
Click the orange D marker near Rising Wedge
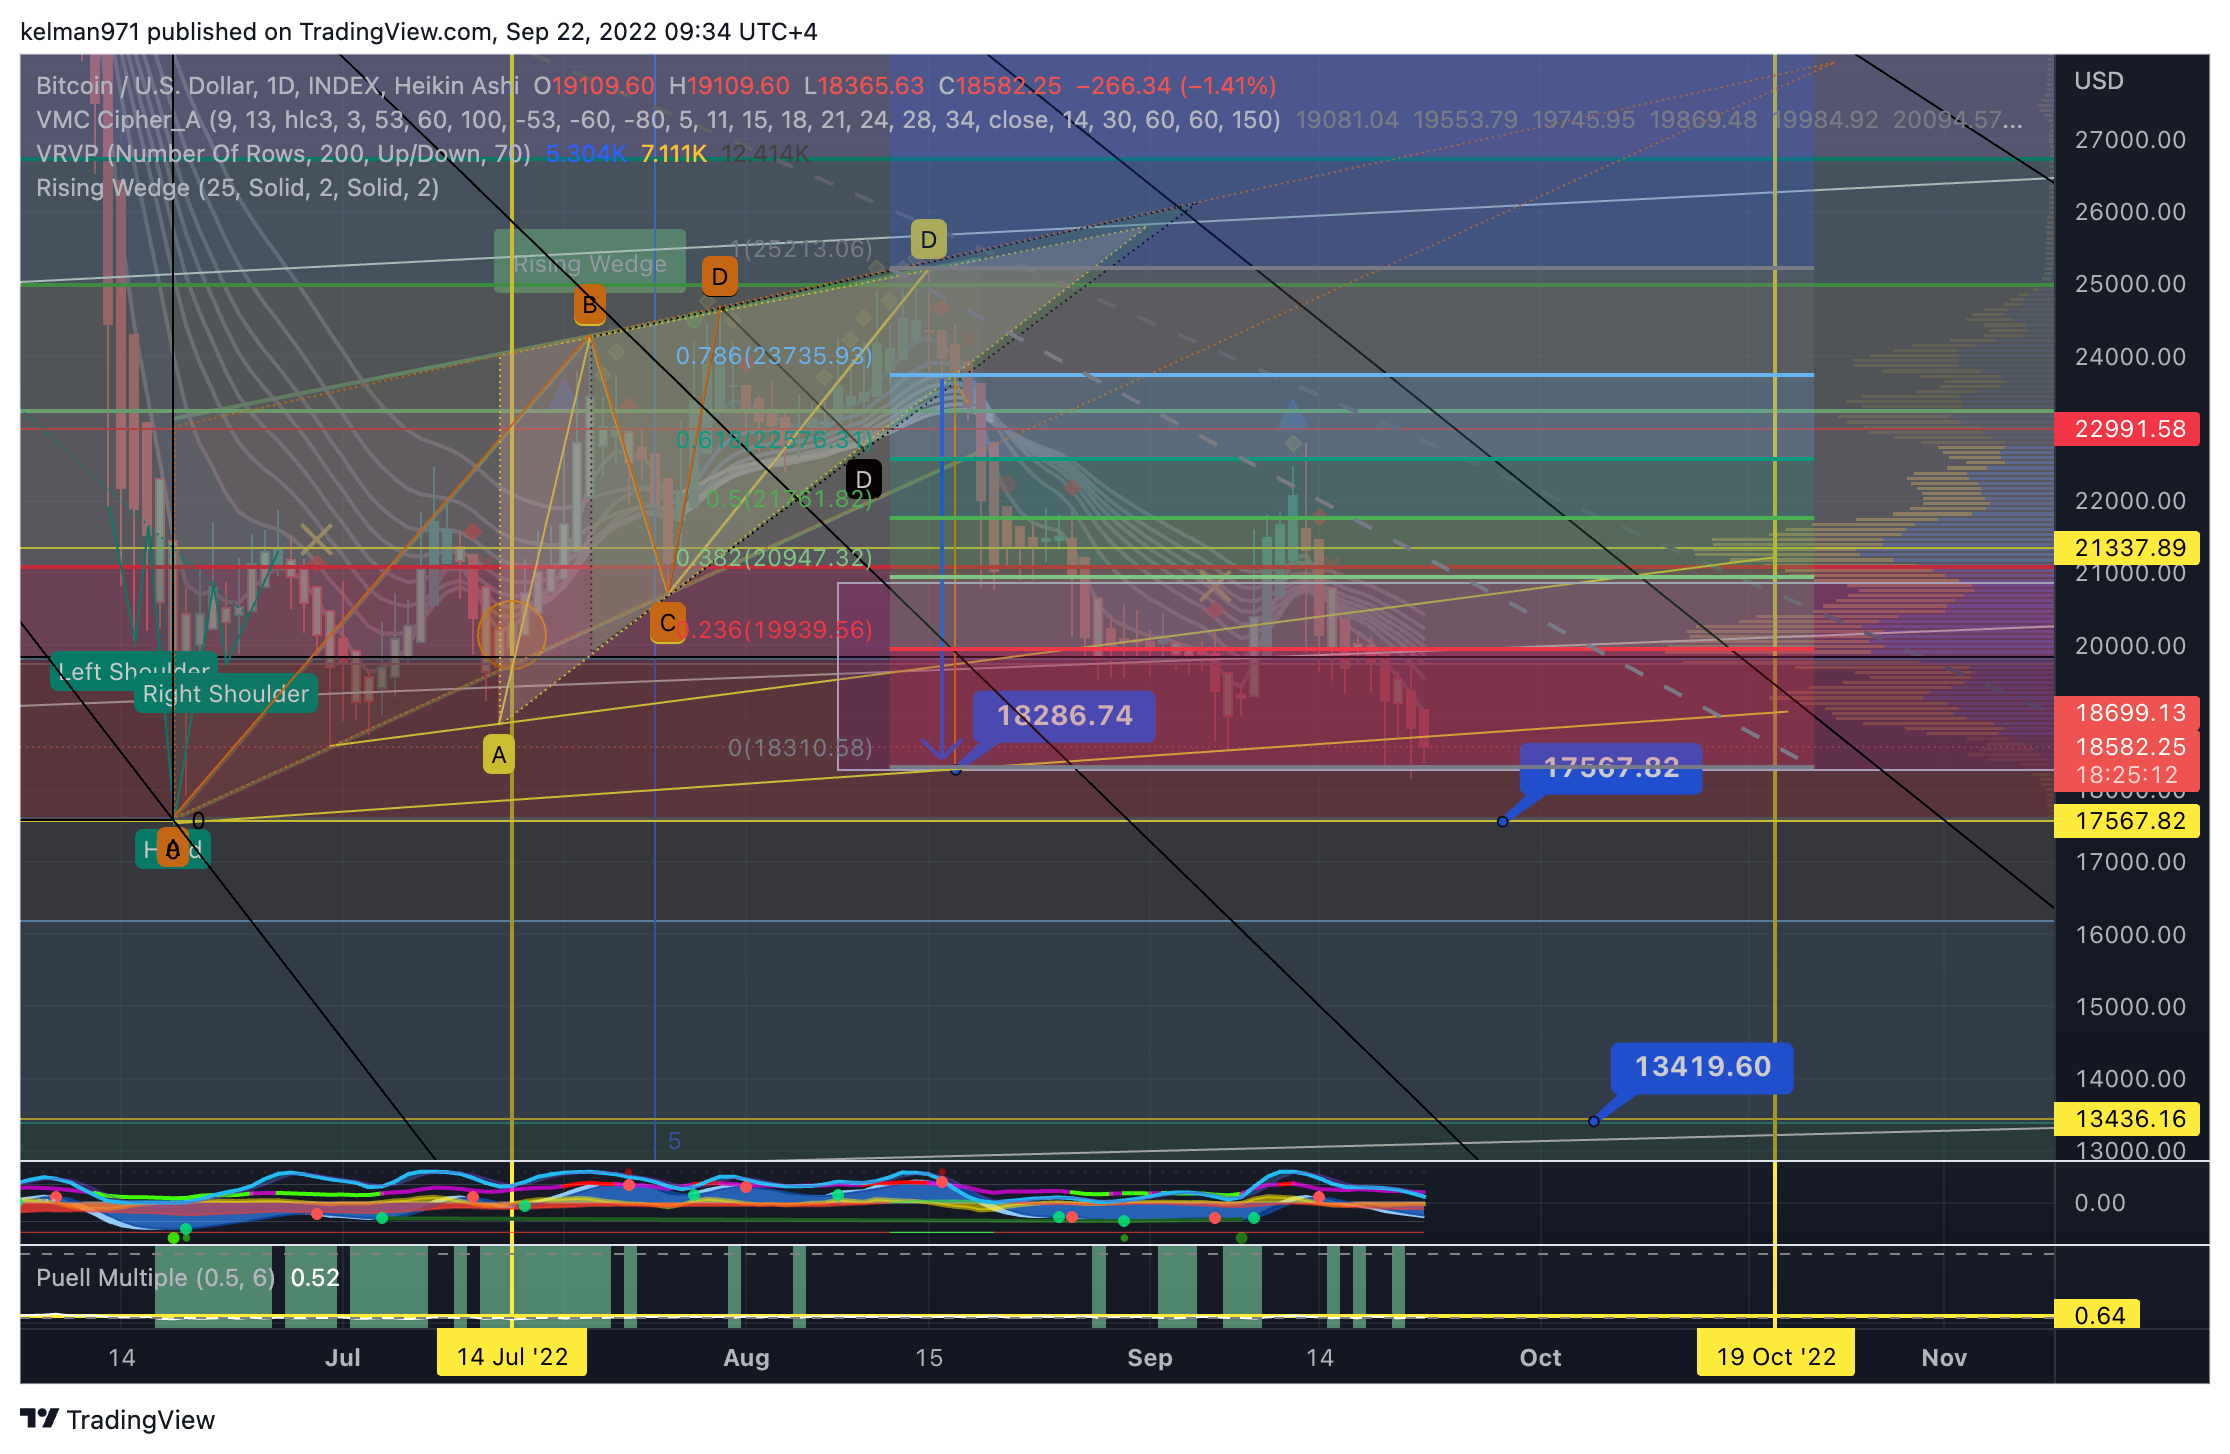point(719,276)
